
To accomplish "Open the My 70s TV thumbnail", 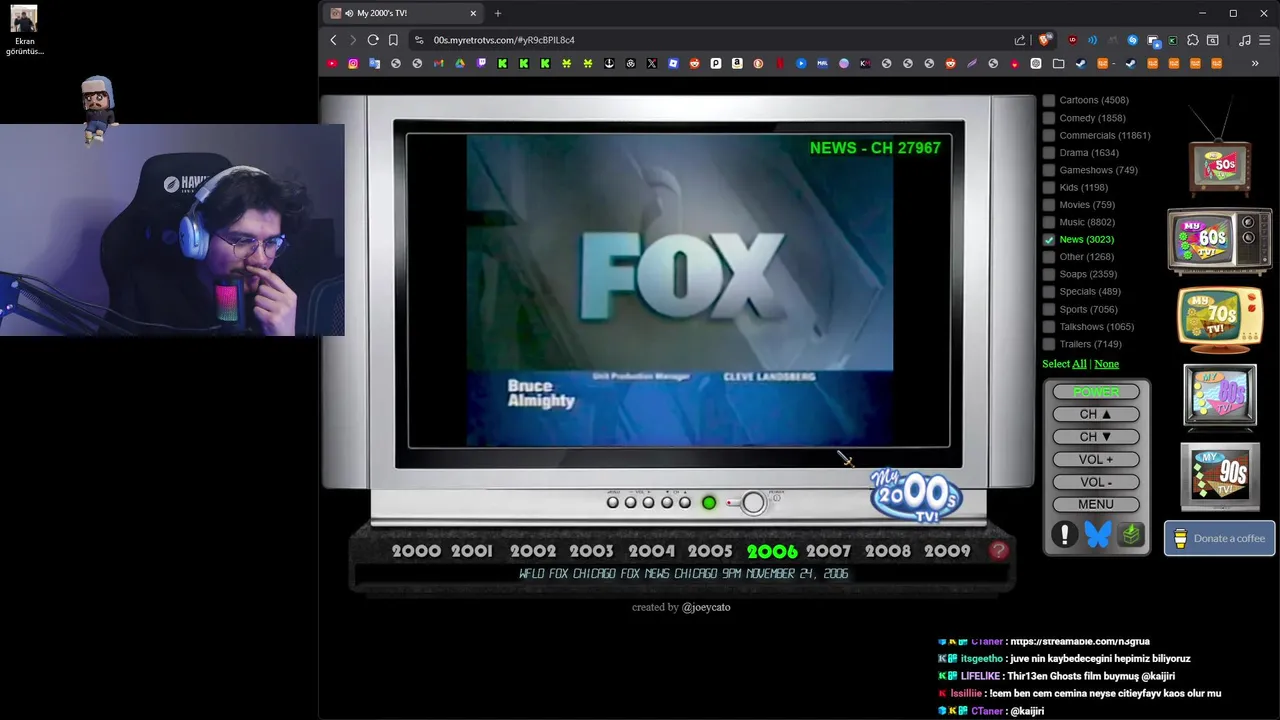I will click(x=1220, y=319).
